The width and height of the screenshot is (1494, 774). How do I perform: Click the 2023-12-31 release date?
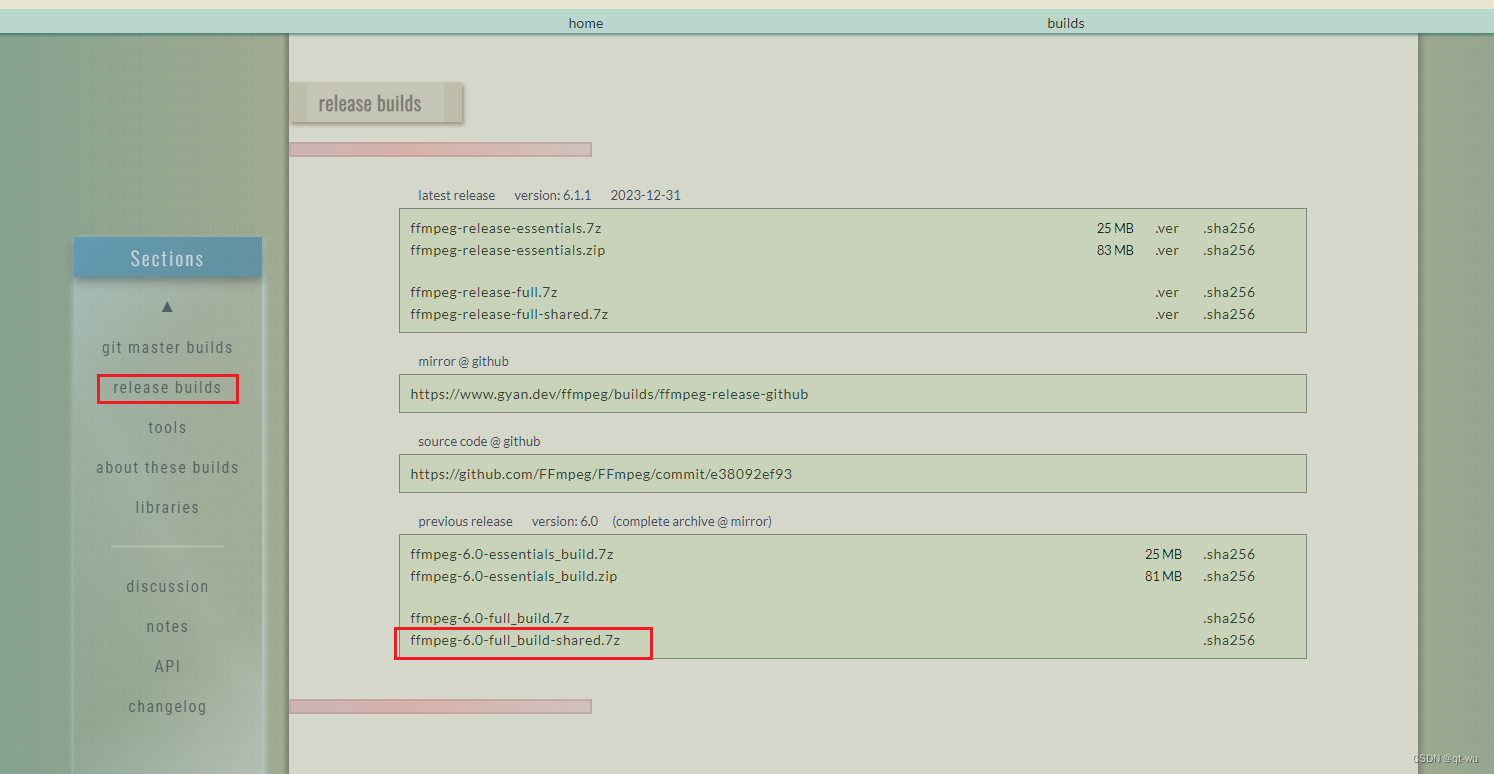tap(646, 196)
